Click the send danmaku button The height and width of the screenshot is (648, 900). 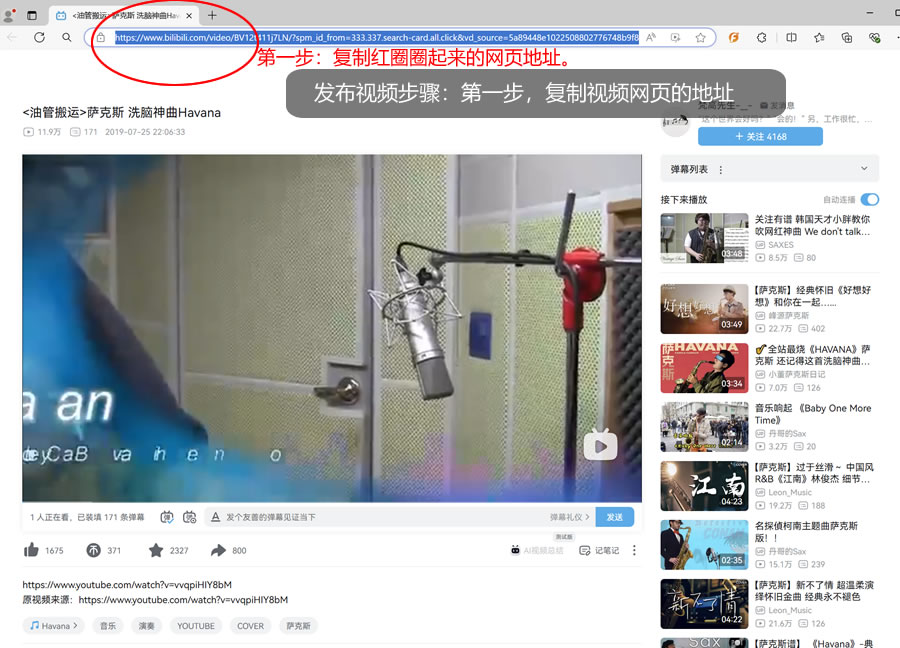[615, 517]
